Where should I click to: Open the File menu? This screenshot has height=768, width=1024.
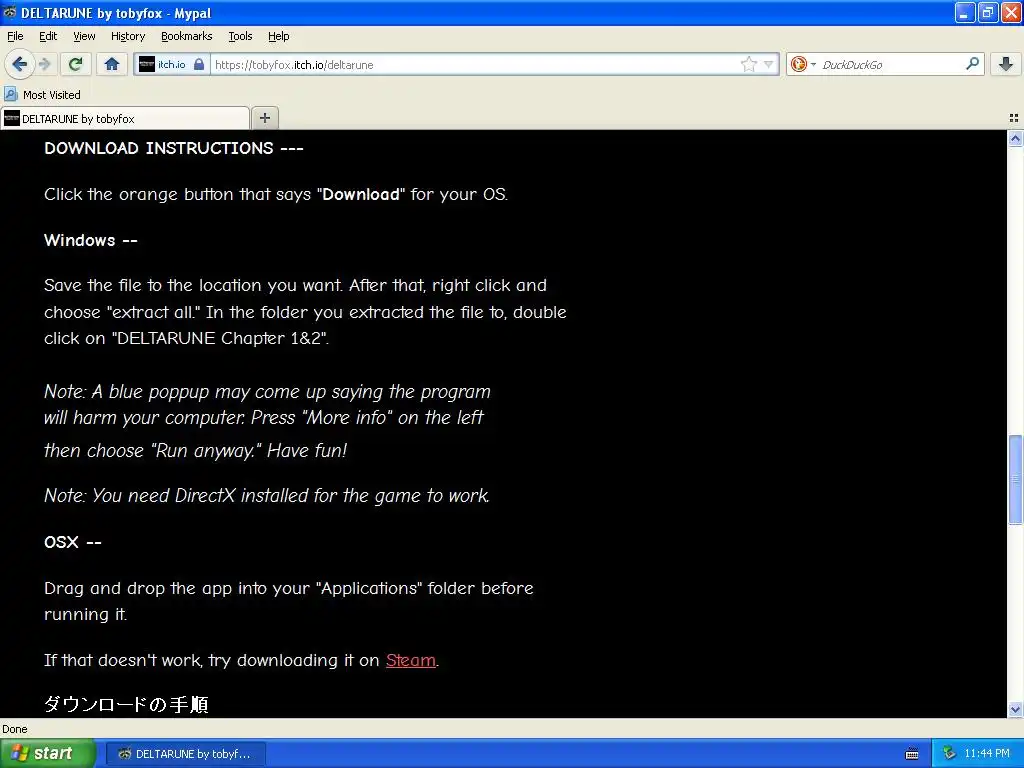15,36
